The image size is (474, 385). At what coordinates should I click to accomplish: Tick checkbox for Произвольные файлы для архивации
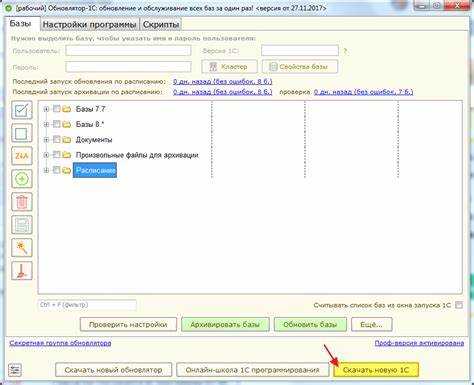[57, 155]
